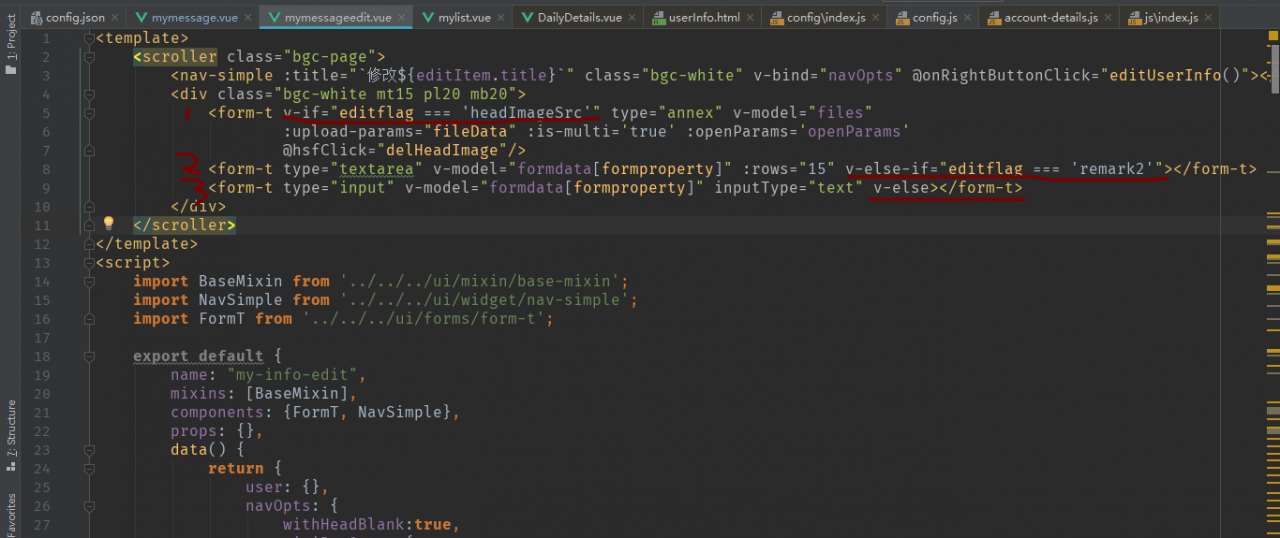Image resolution: width=1280 pixels, height=538 pixels.
Task: Close the mymessageedit.vue tab
Action: (404, 18)
